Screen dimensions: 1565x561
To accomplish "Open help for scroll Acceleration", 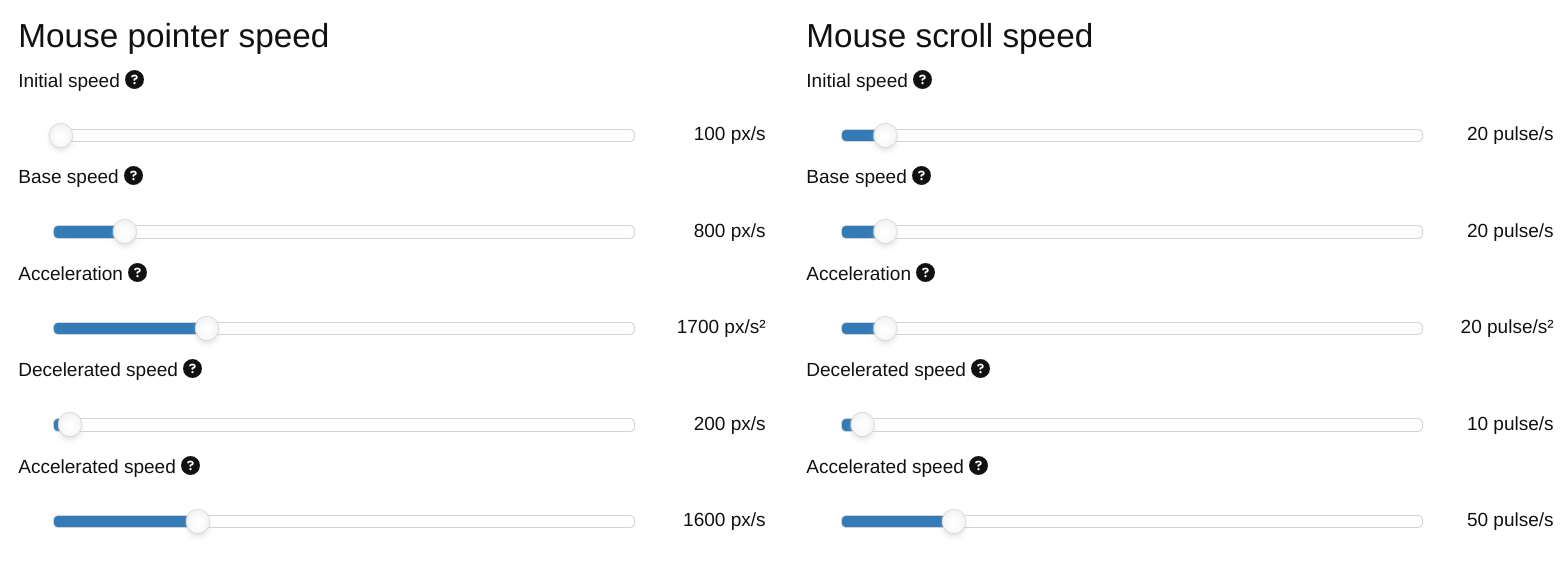I will [925, 273].
